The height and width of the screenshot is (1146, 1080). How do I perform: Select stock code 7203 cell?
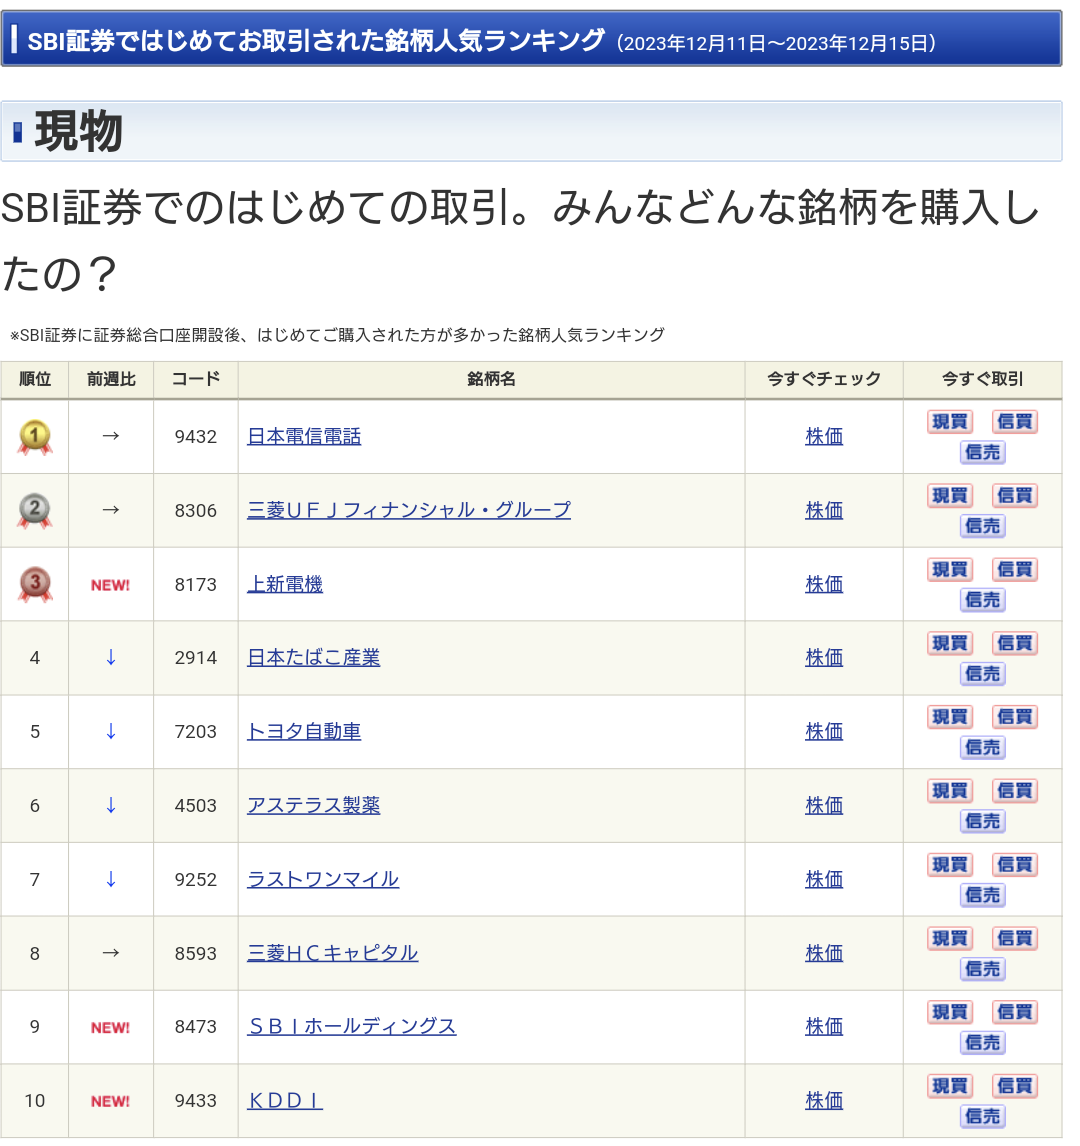click(195, 732)
